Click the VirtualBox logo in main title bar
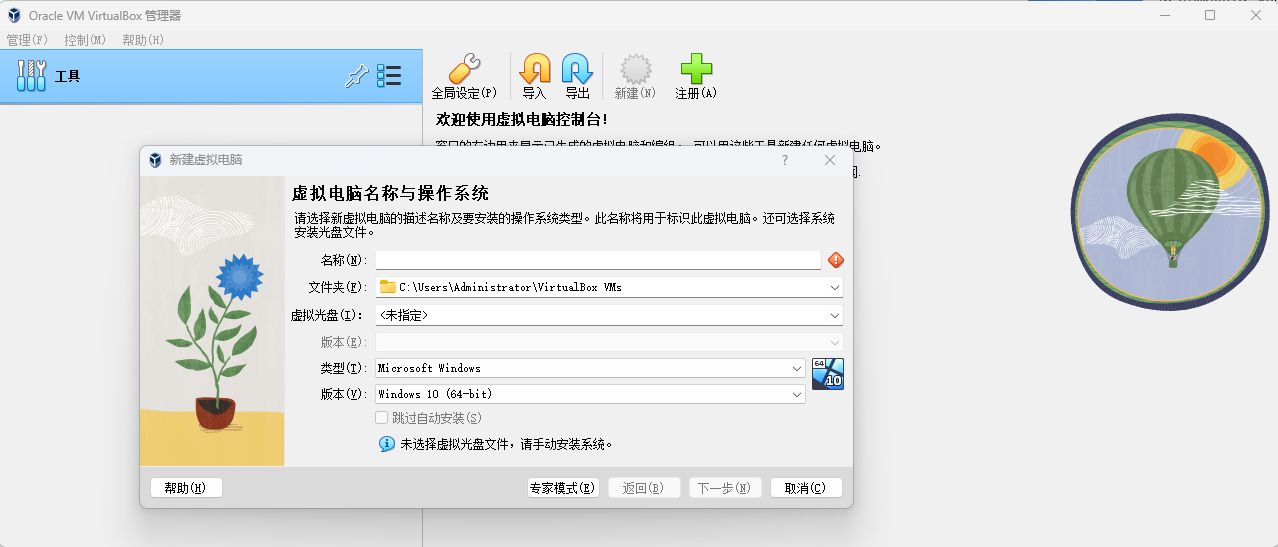Image resolution: width=1278 pixels, height=547 pixels. 14,15
